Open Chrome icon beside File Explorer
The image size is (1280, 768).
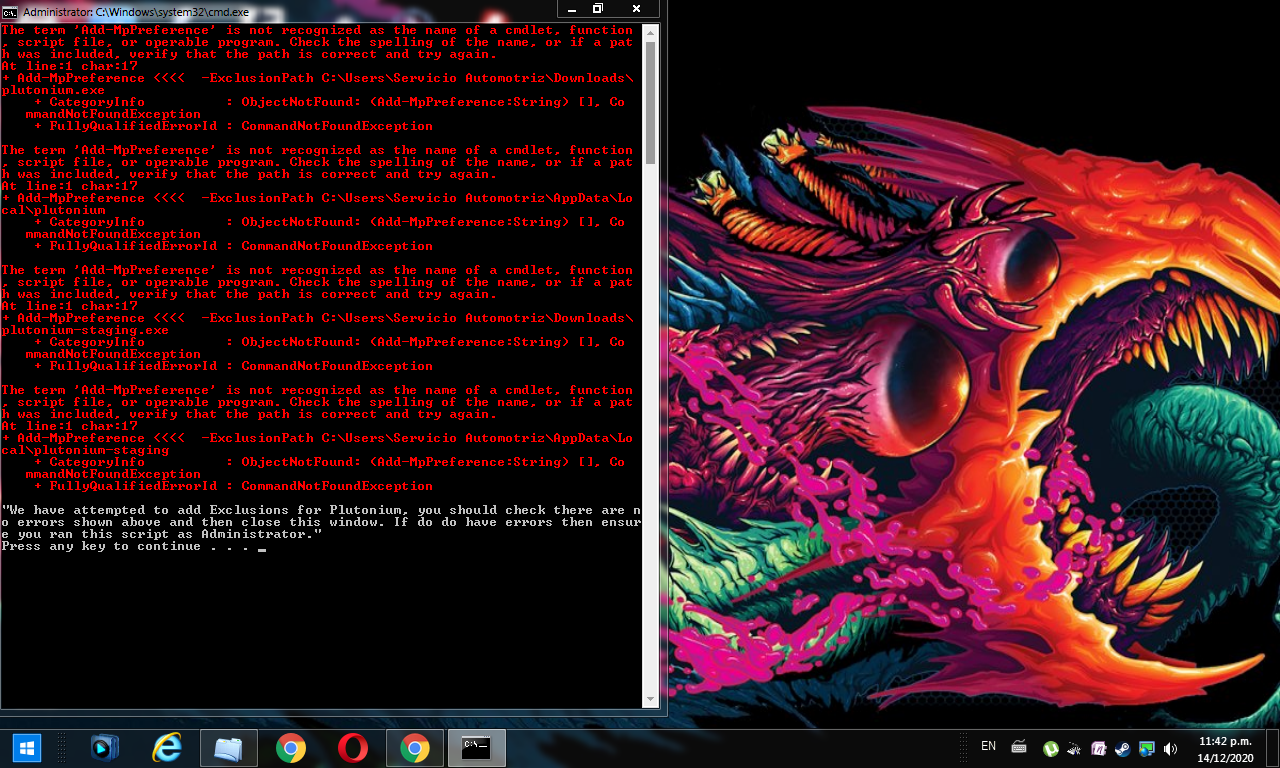[x=291, y=748]
